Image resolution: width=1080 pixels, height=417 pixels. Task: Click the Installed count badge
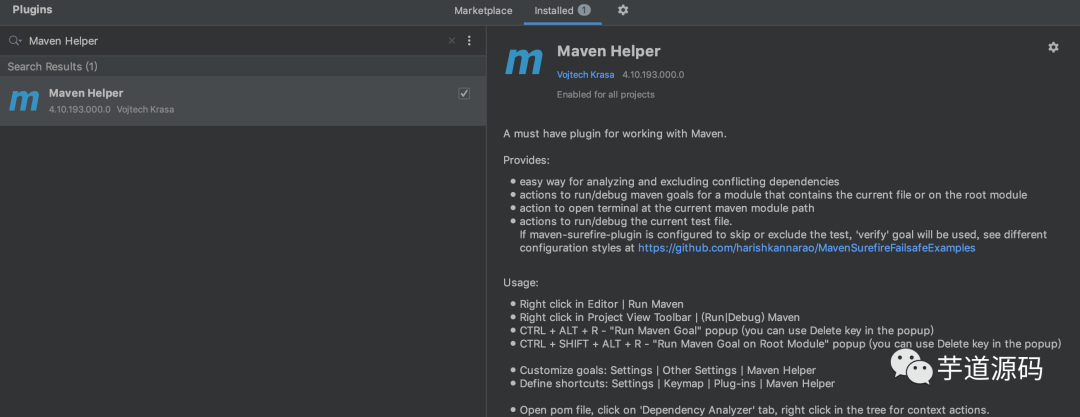584,10
